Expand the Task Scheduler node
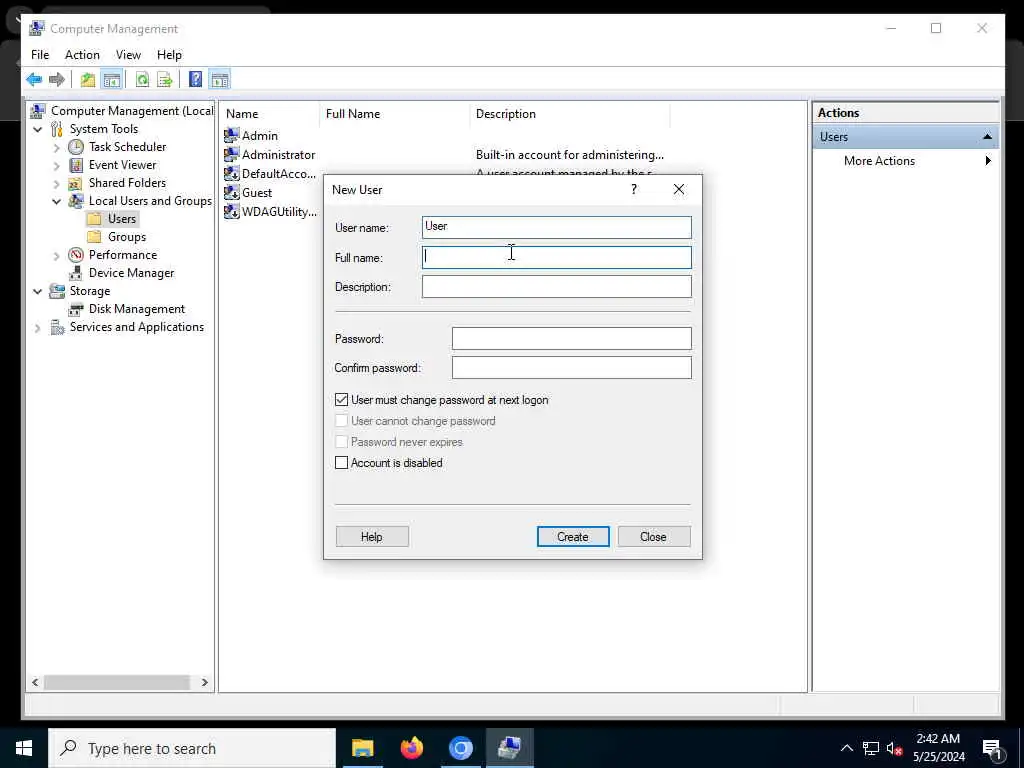 [x=57, y=148]
